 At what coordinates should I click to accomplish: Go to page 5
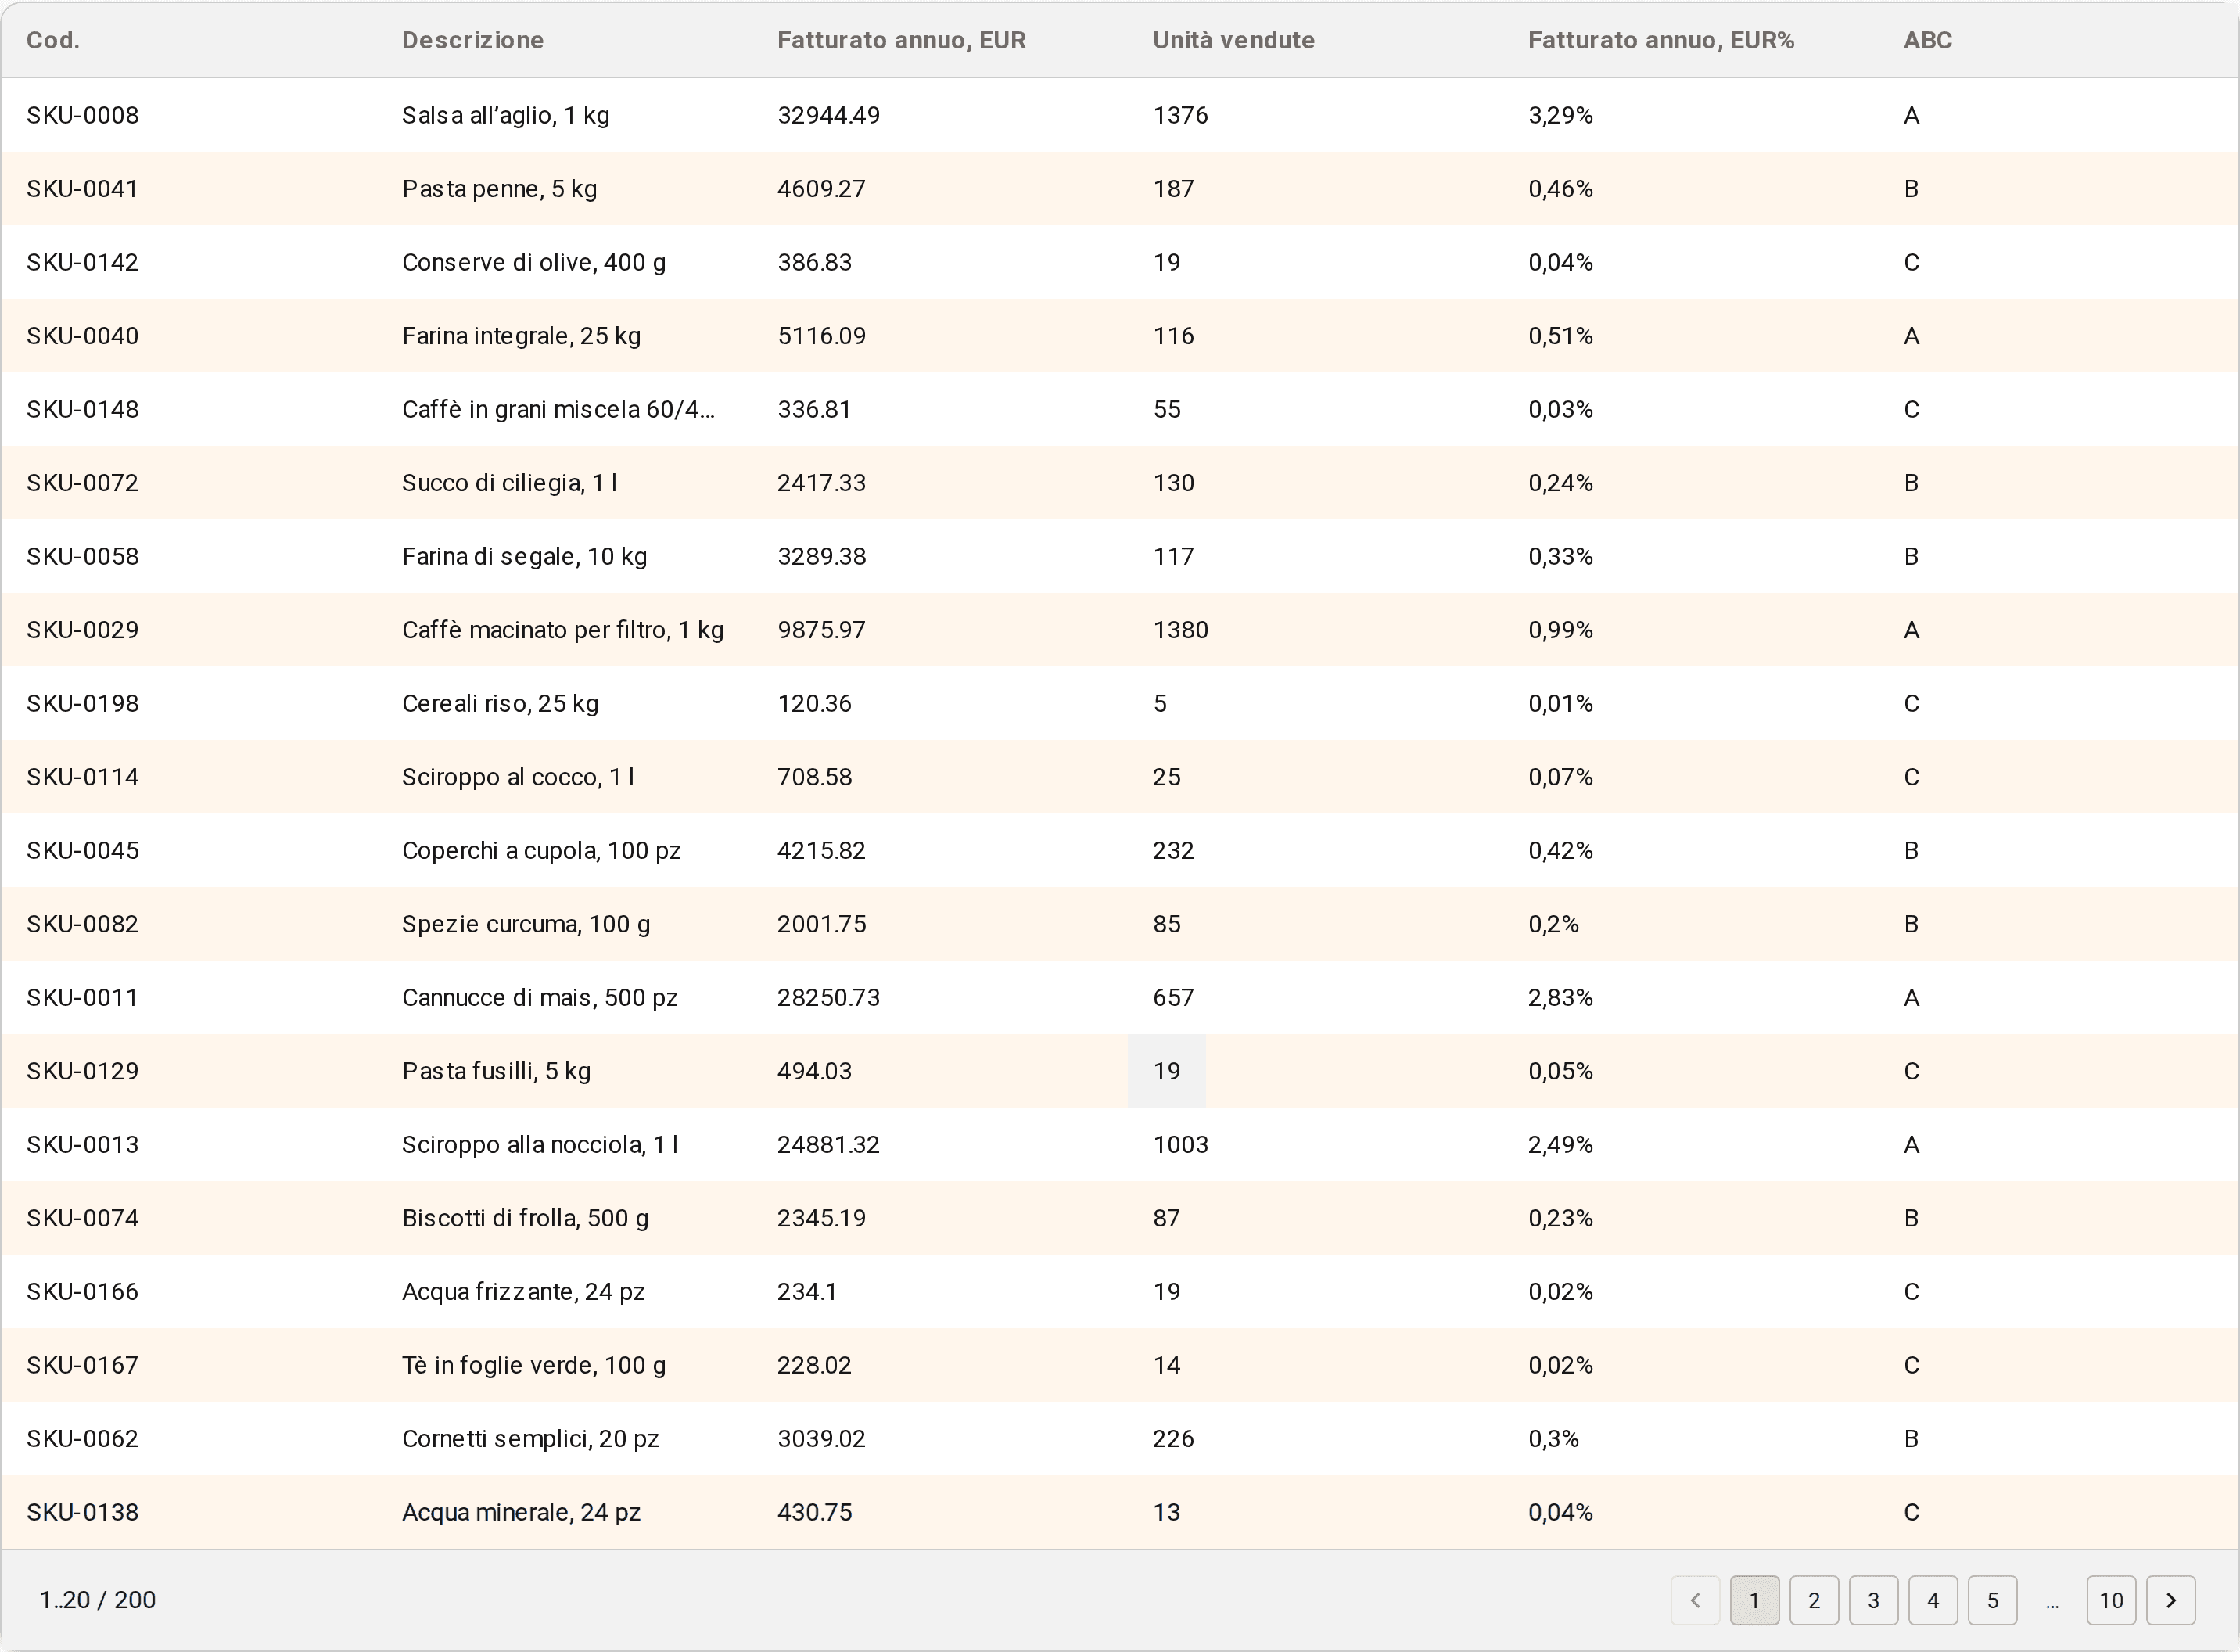[x=1993, y=1601]
